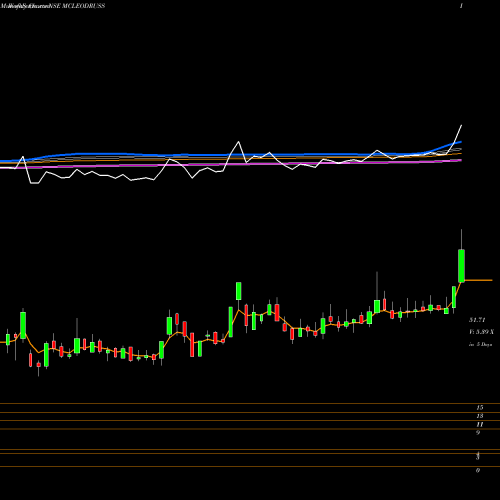Select the 51.71 price value label
Screen dimensions: 500x500
pyautogui.click(x=477, y=320)
